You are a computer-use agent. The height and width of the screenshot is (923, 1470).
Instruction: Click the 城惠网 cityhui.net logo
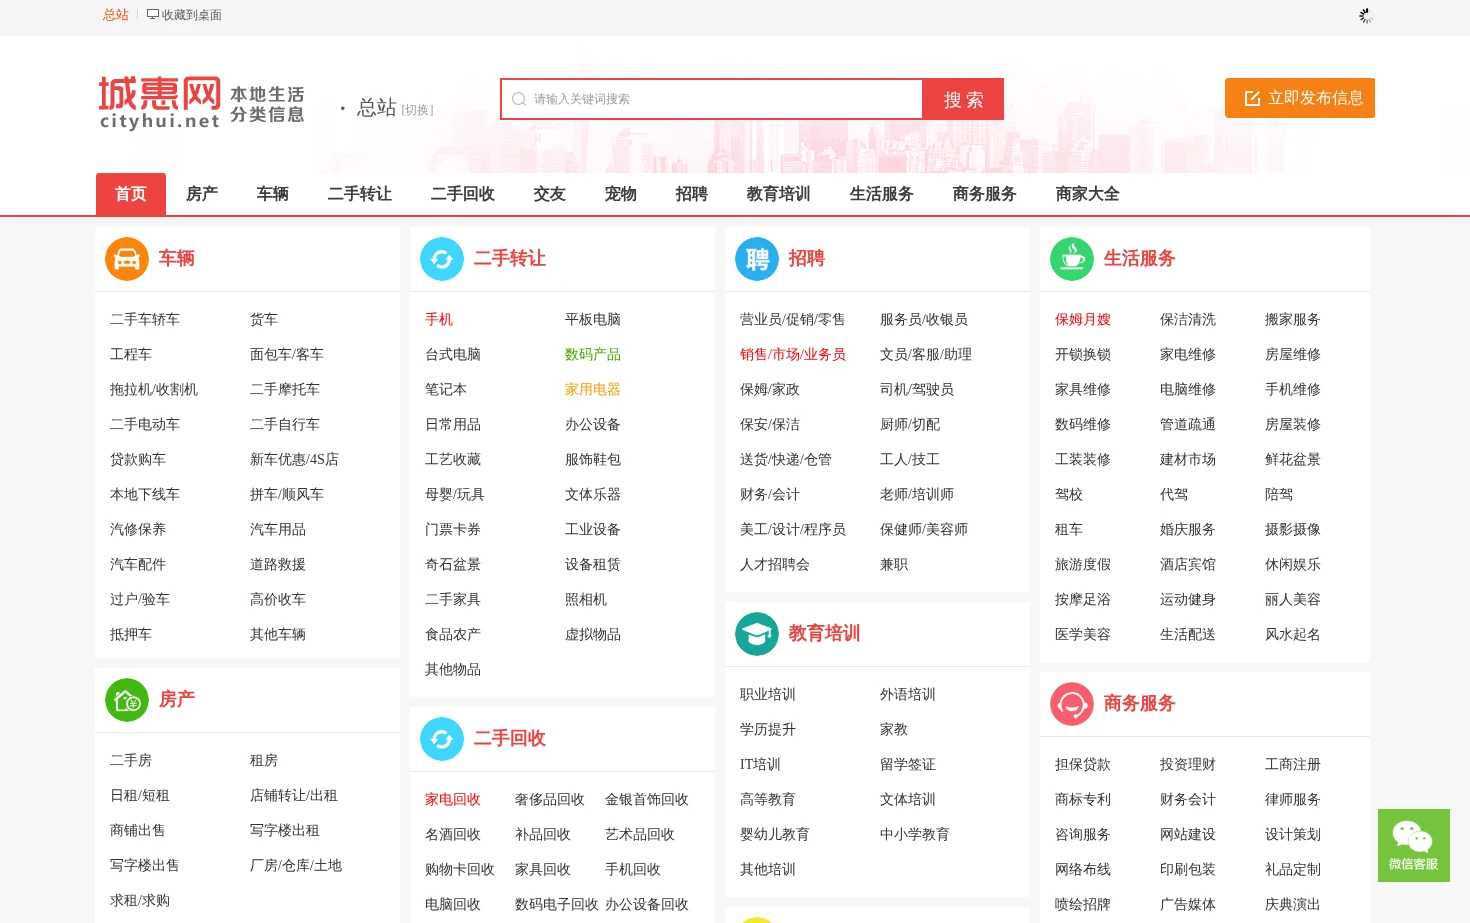pyautogui.click(x=201, y=103)
